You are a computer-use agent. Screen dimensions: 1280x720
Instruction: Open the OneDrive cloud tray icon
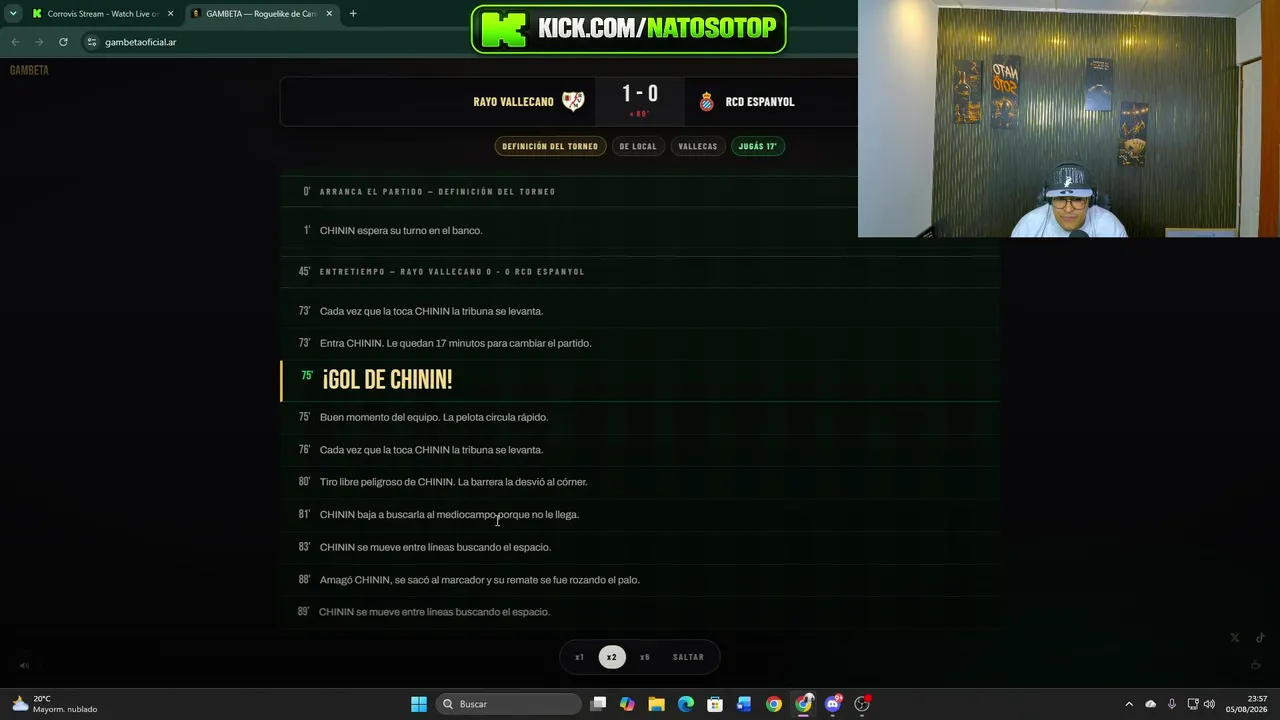[1150, 704]
